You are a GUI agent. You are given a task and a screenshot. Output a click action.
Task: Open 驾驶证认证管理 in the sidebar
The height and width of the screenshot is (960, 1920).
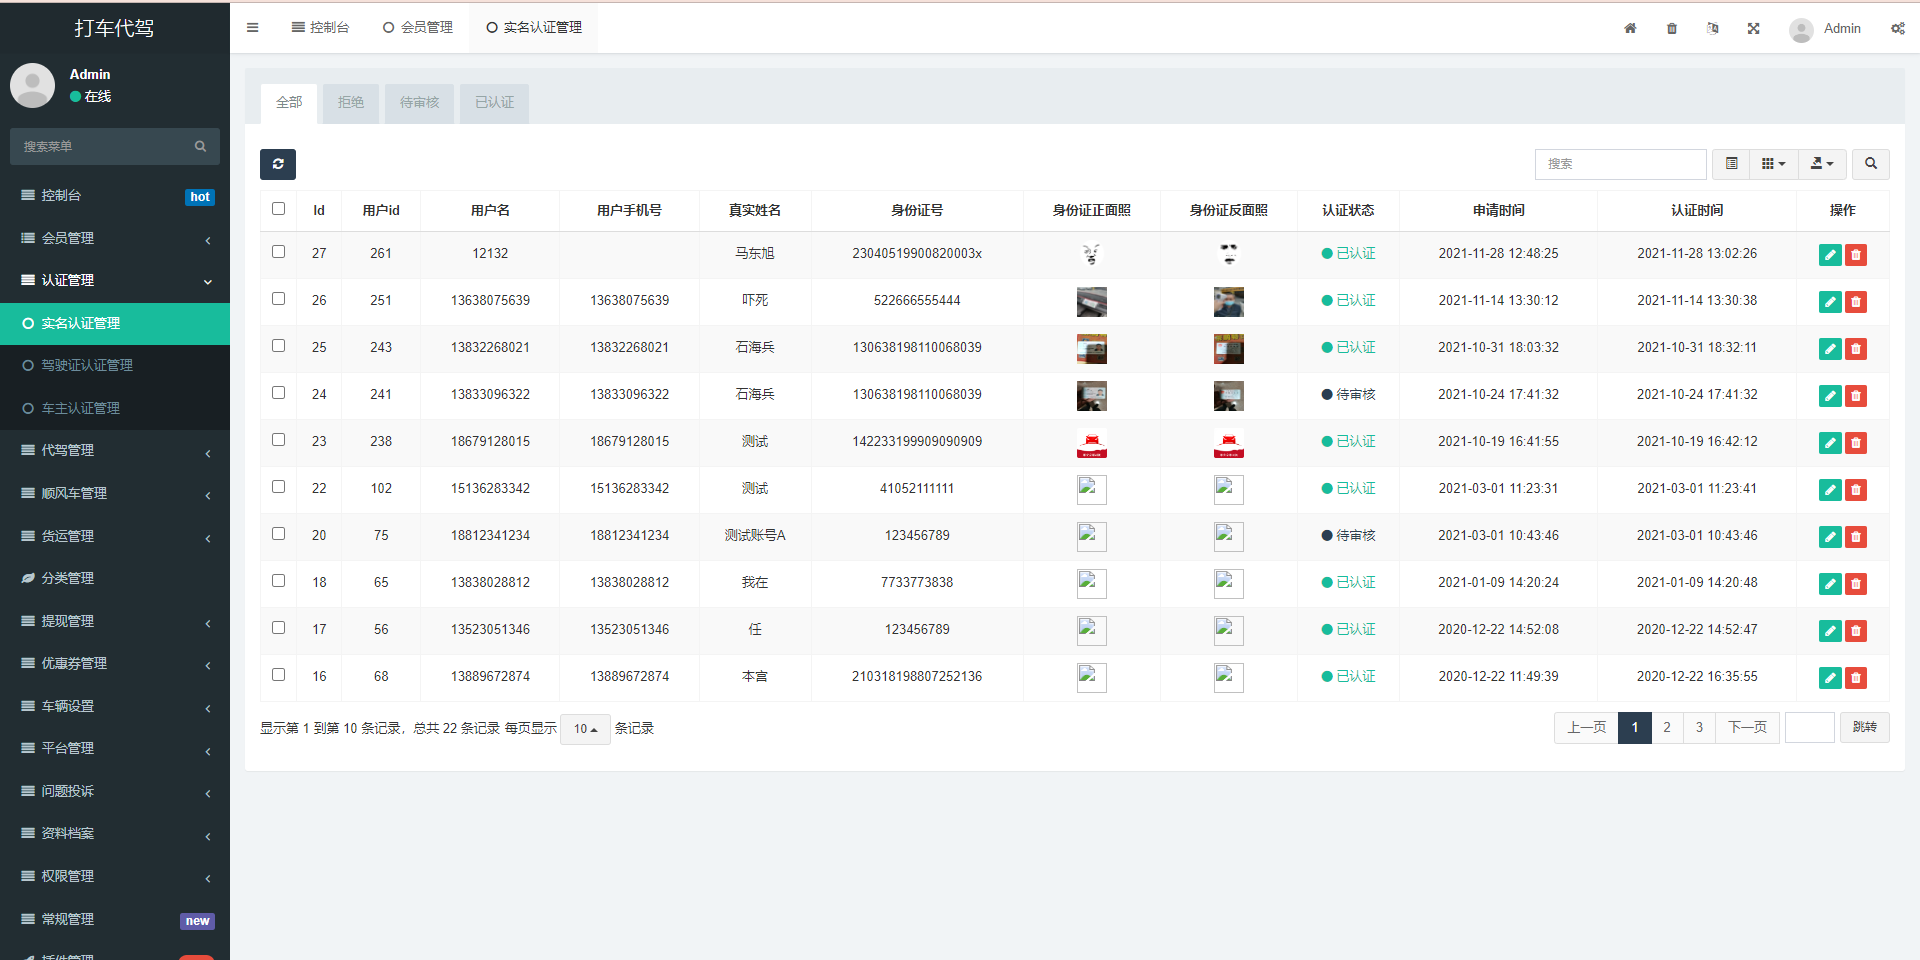point(87,366)
